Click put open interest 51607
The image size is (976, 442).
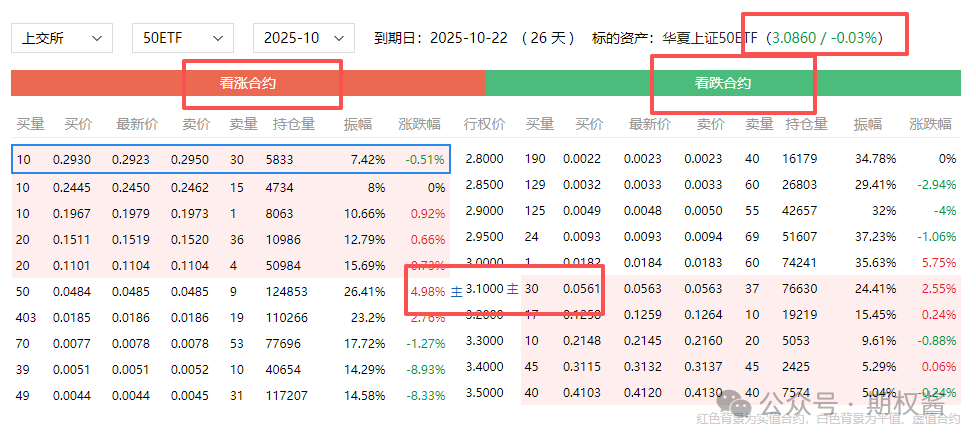[801, 237]
